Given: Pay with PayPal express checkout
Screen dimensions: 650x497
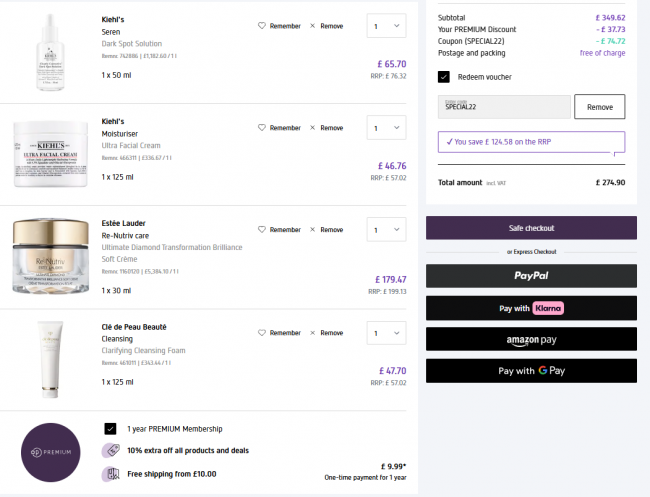Looking at the screenshot, I should pyautogui.click(x=531, y=276).
